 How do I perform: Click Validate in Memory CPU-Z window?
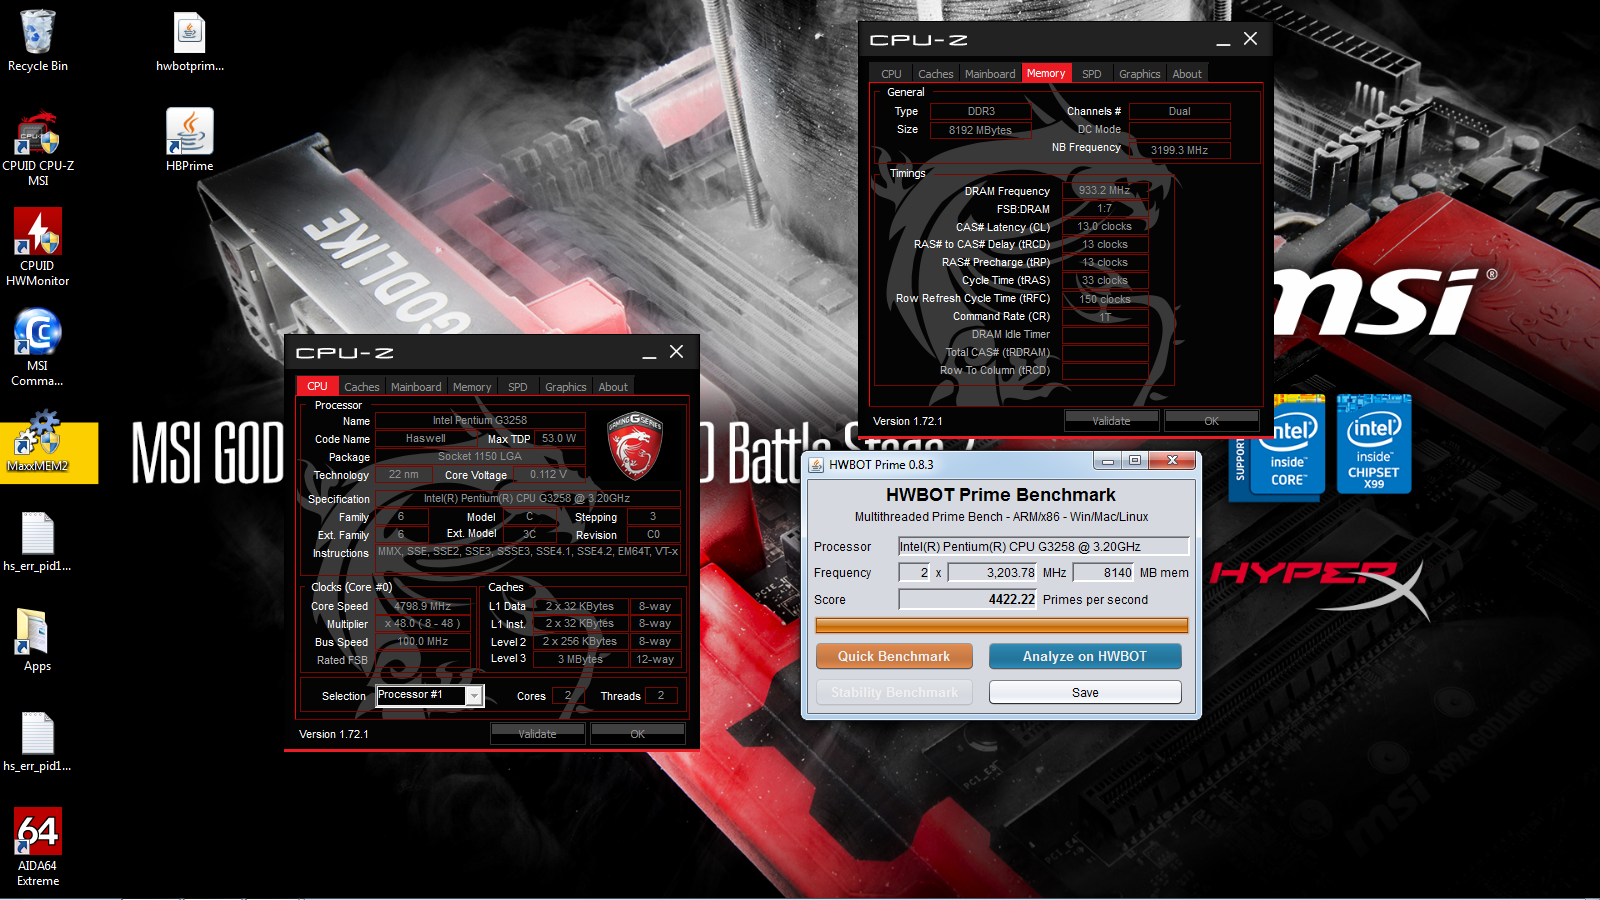point(1111,421)
